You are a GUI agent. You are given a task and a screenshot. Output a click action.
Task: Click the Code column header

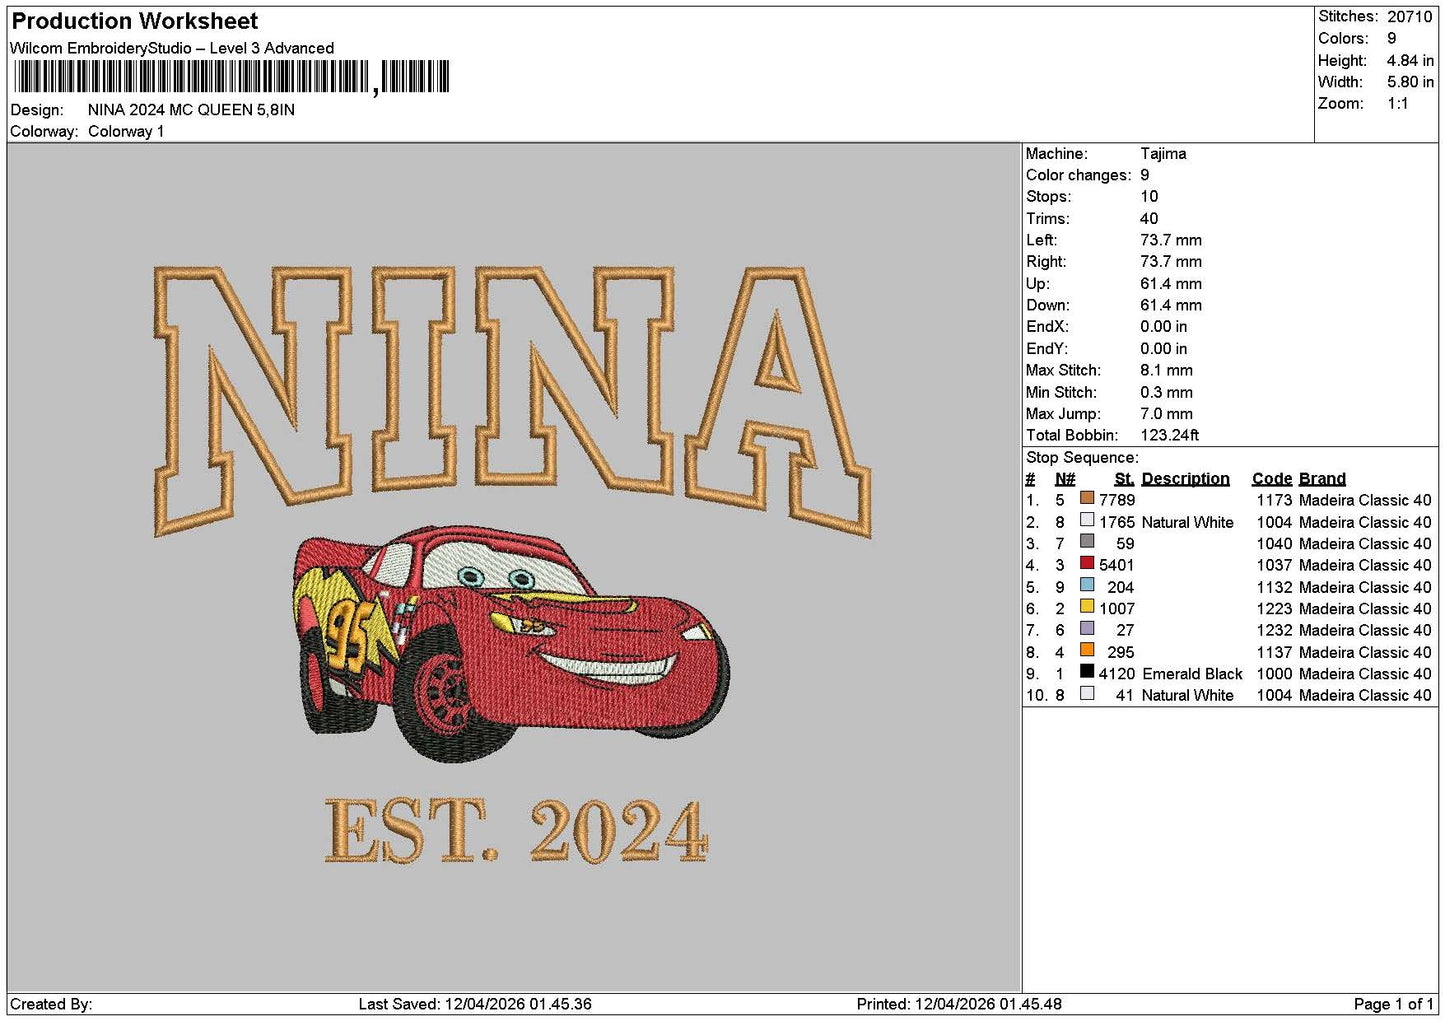tap(1272, 479)
